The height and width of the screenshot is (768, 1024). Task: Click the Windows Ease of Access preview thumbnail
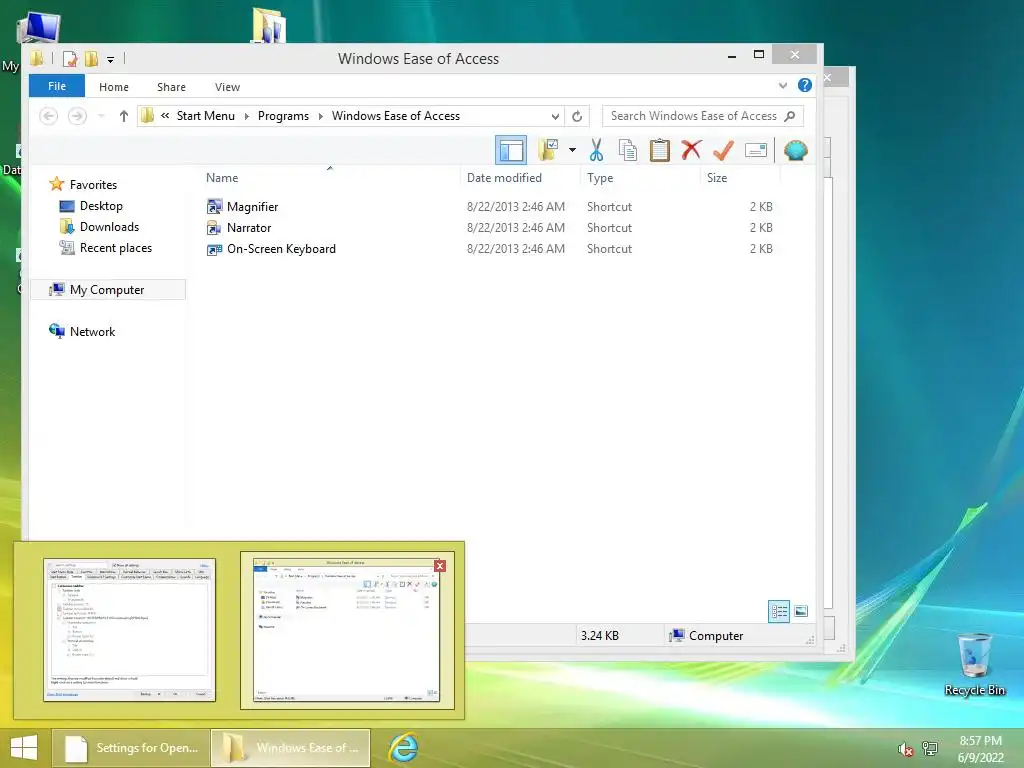(x=347, y=630)
